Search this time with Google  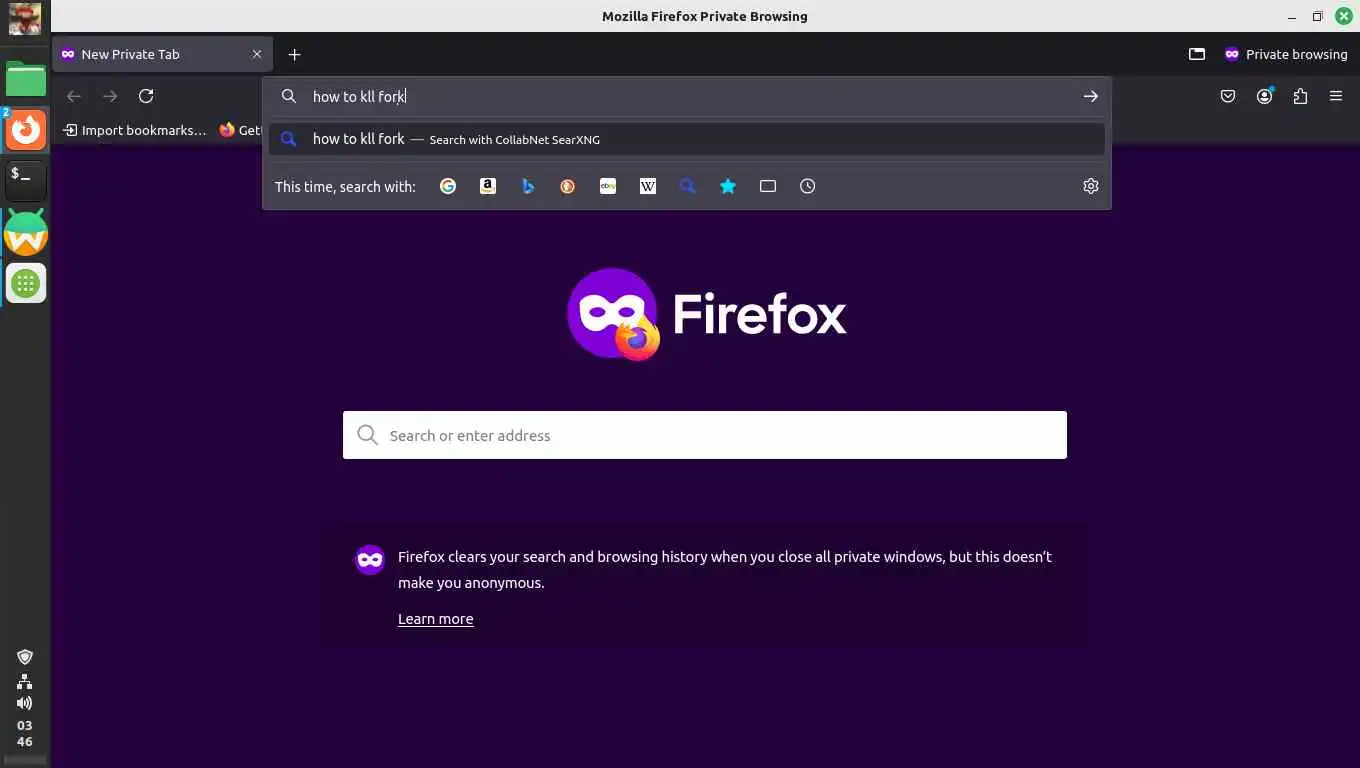coord(448,186)
